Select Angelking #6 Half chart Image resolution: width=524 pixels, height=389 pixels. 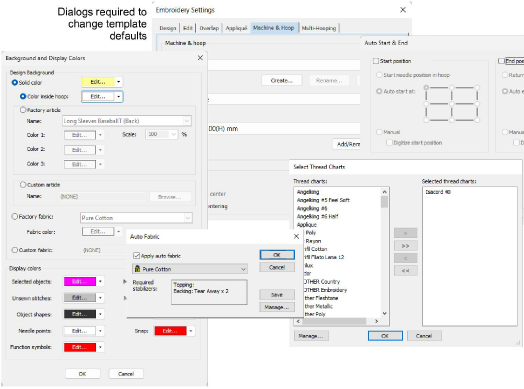click(317, 216)
